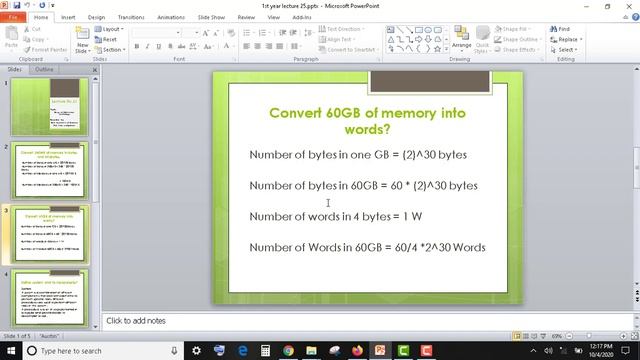Click the 'Click to add notes' field
Screen dimensions: 640x360
click(x=367, y=321)
